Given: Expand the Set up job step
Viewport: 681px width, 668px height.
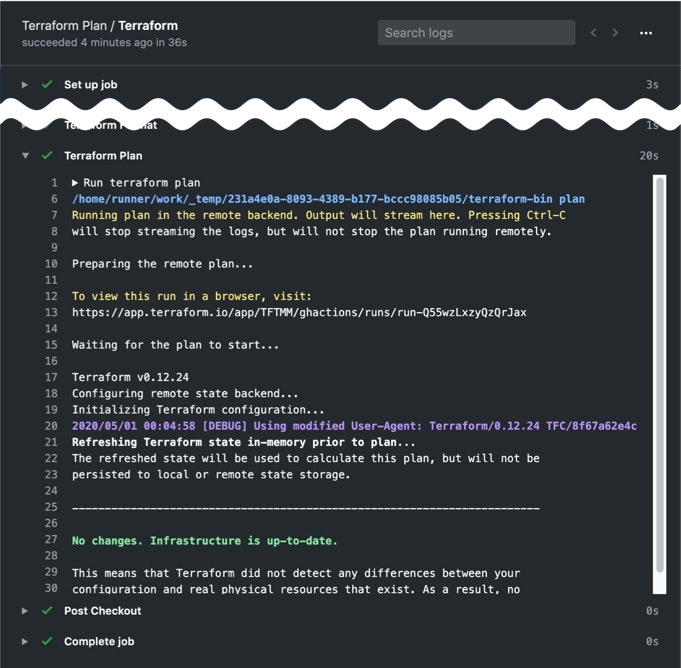Looking at the screenshot, I should pyautogui.click(x=26, y=85).
